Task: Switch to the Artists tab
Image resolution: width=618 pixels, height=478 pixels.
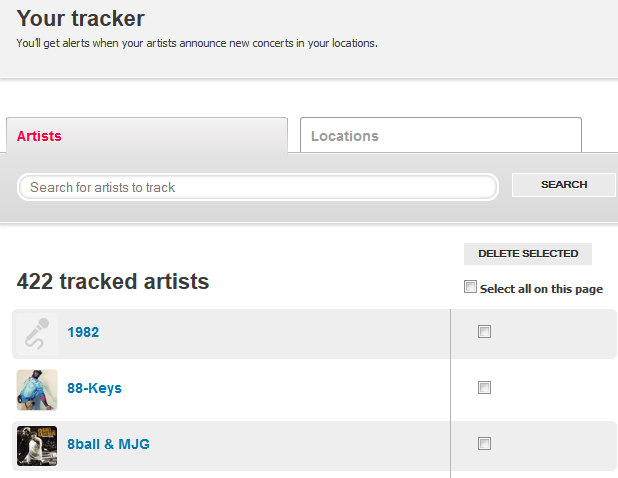Action: [40, 136]
